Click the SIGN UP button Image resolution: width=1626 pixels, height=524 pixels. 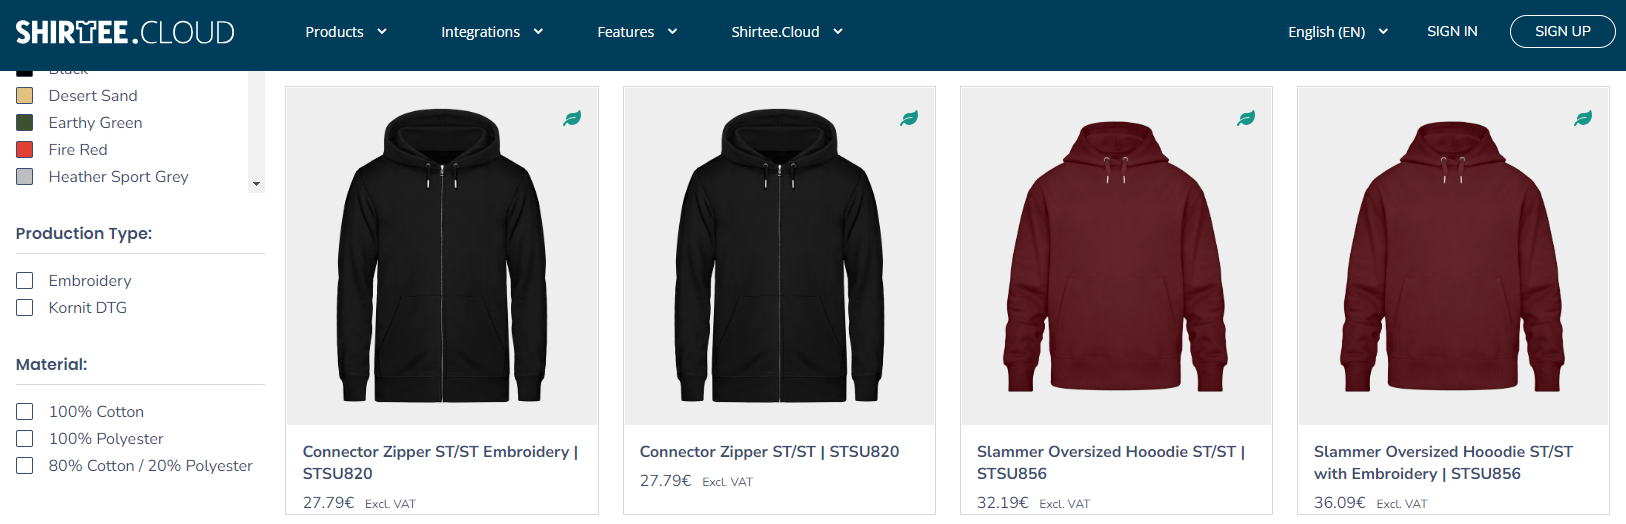coord(1562,32)
